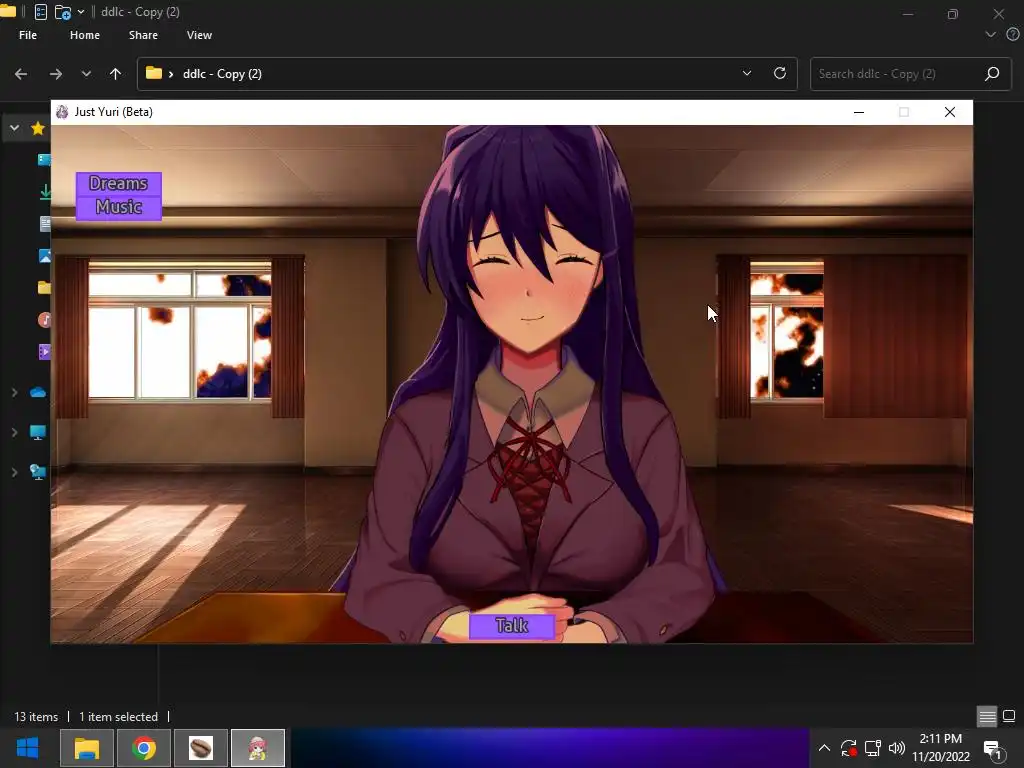Close the Just Yuri (Beta) window
The height and width of the screenshot is (768, 1024).
[950, 112]
